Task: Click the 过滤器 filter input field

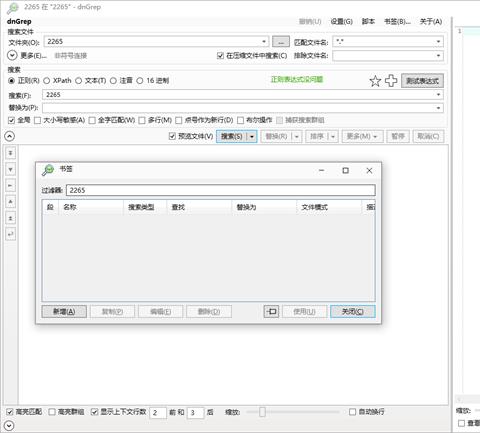Action: coord(221,190)
